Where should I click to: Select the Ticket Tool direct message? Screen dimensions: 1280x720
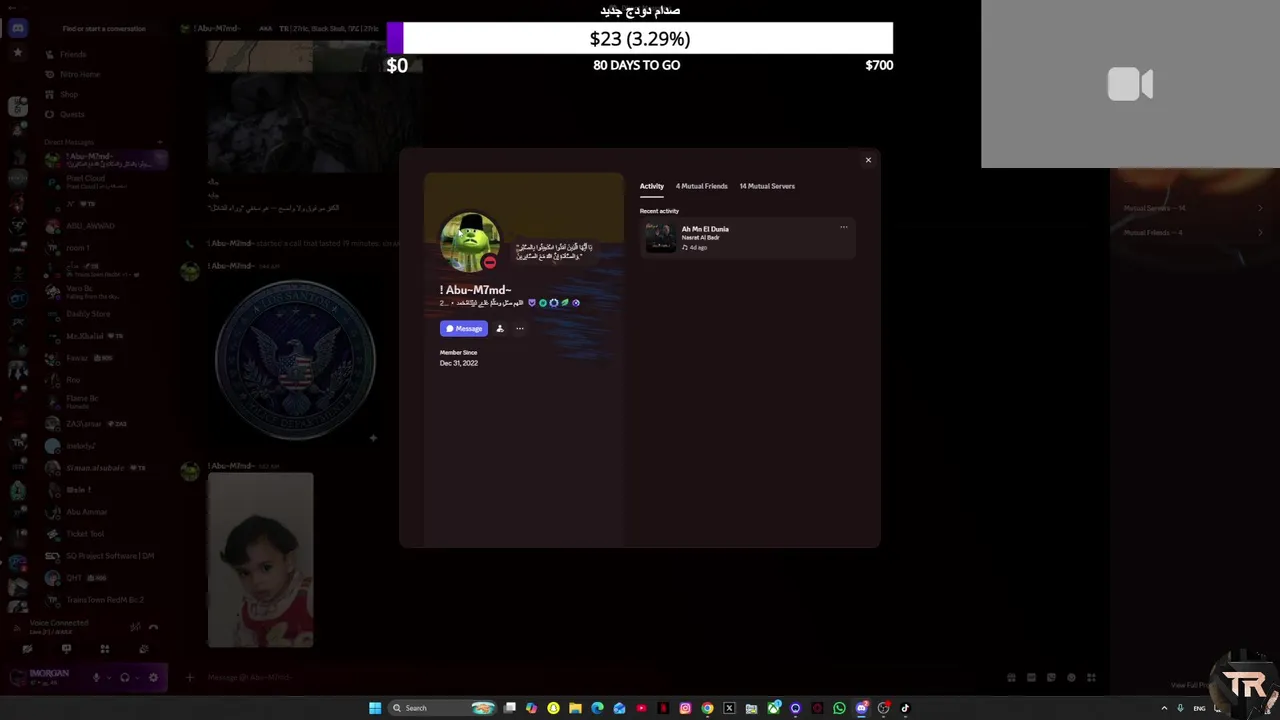tap(104, 534)
